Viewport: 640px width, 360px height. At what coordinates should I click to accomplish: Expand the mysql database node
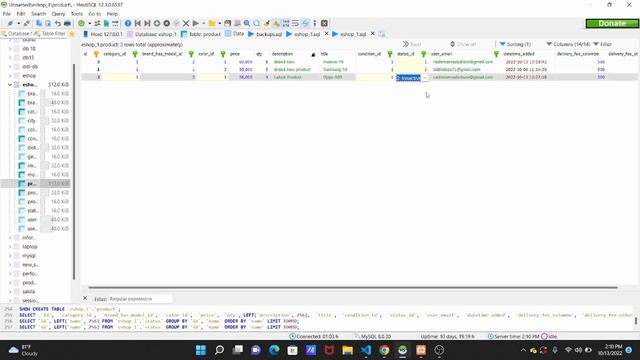[10, 256]
